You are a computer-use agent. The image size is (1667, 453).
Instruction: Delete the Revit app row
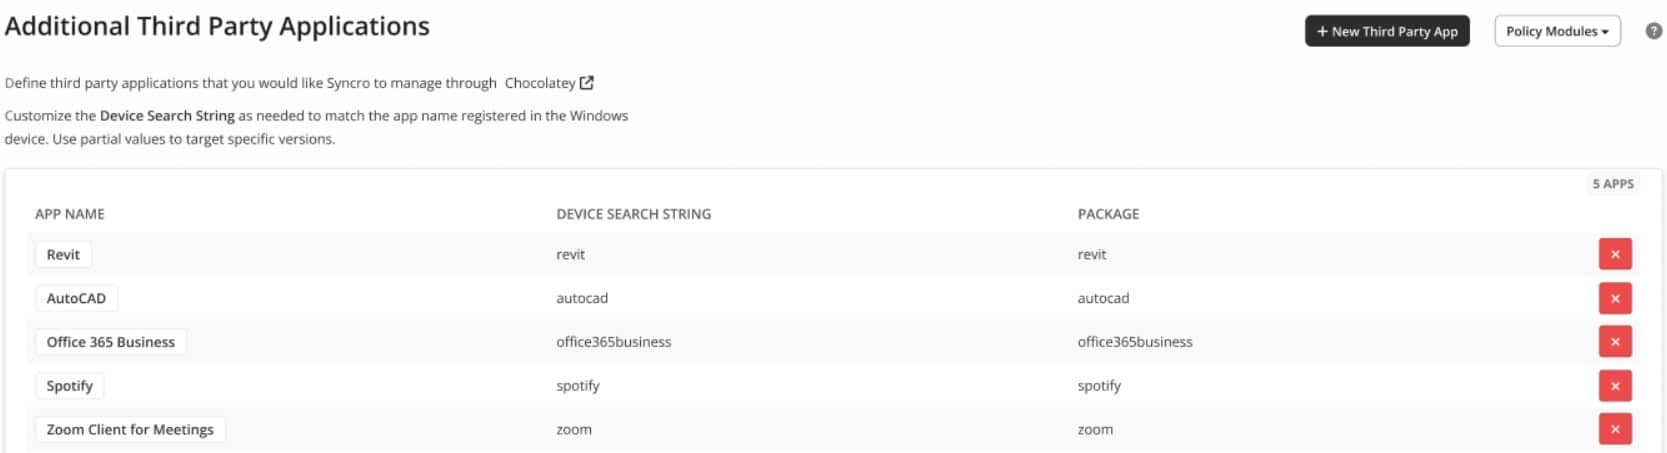click(x=1614, y=254)
